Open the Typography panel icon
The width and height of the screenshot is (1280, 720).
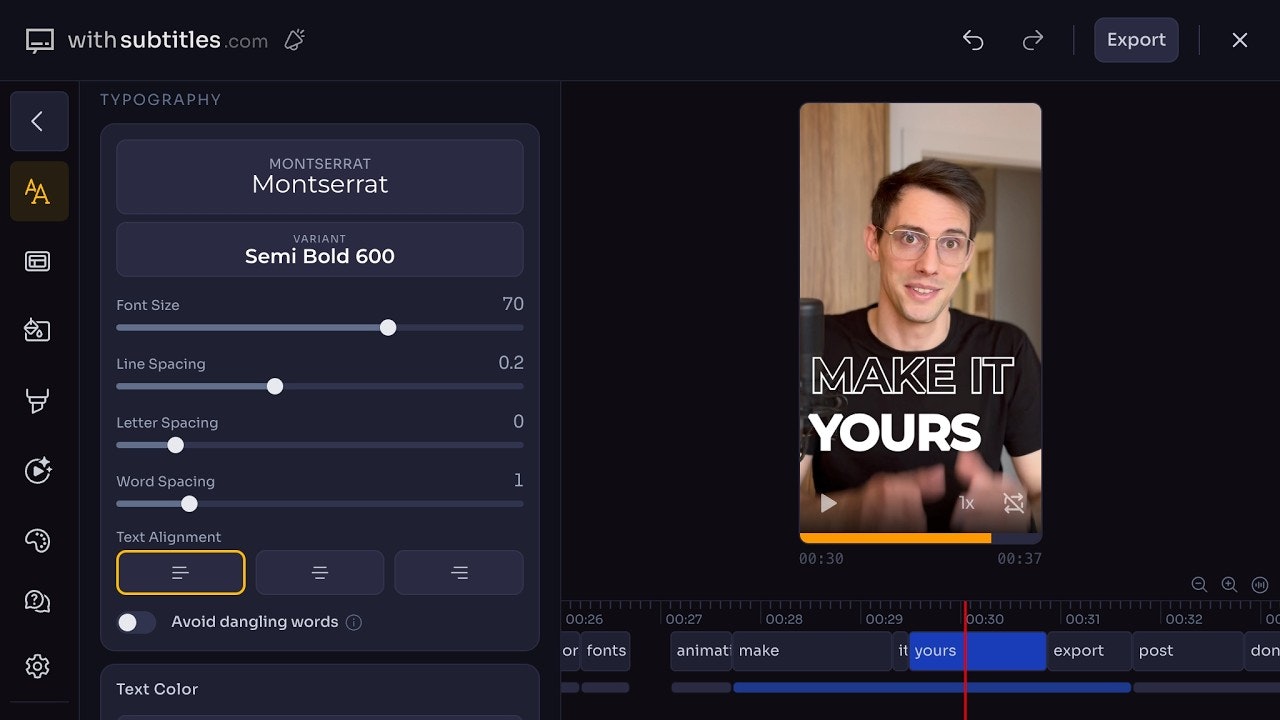click(39, 191)
